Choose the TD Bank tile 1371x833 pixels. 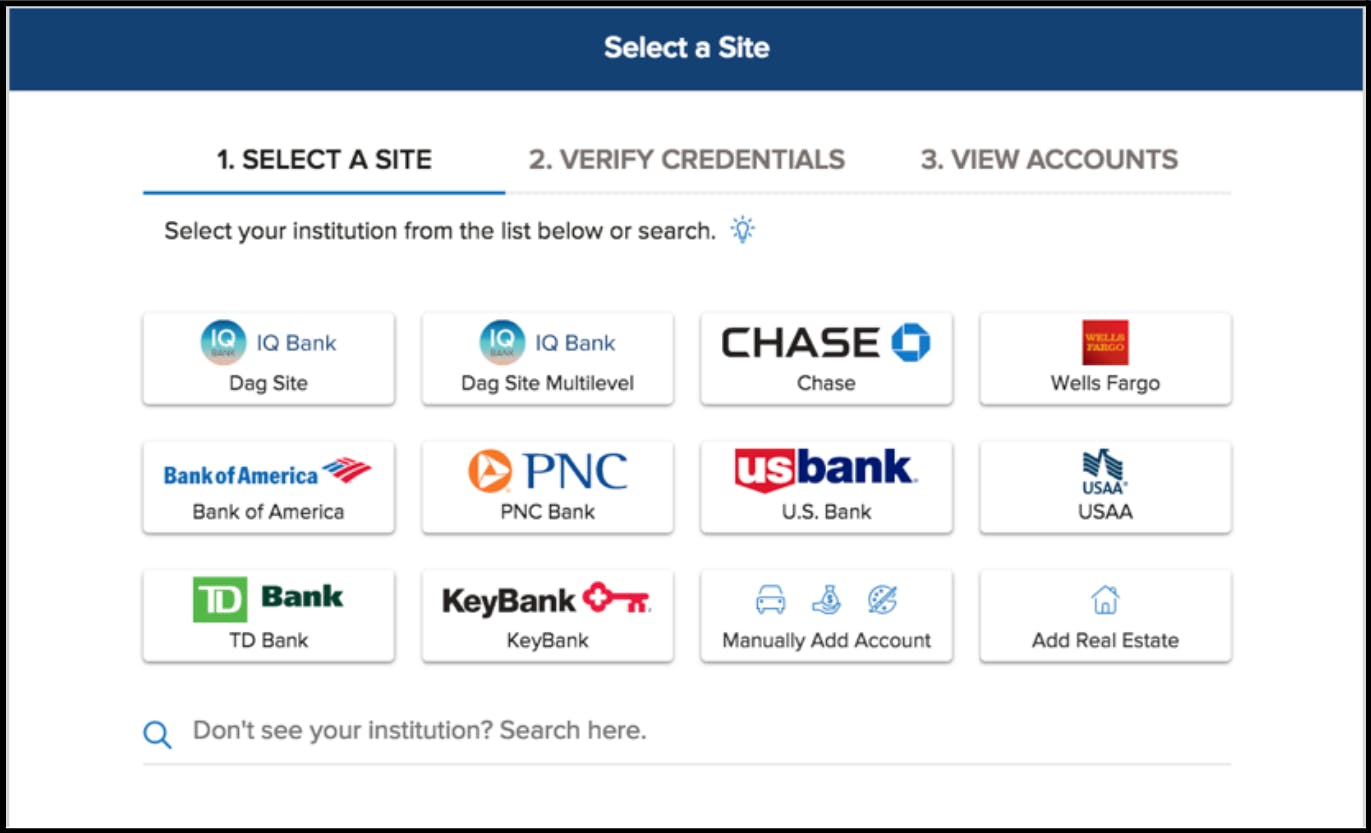pos(268,617)
